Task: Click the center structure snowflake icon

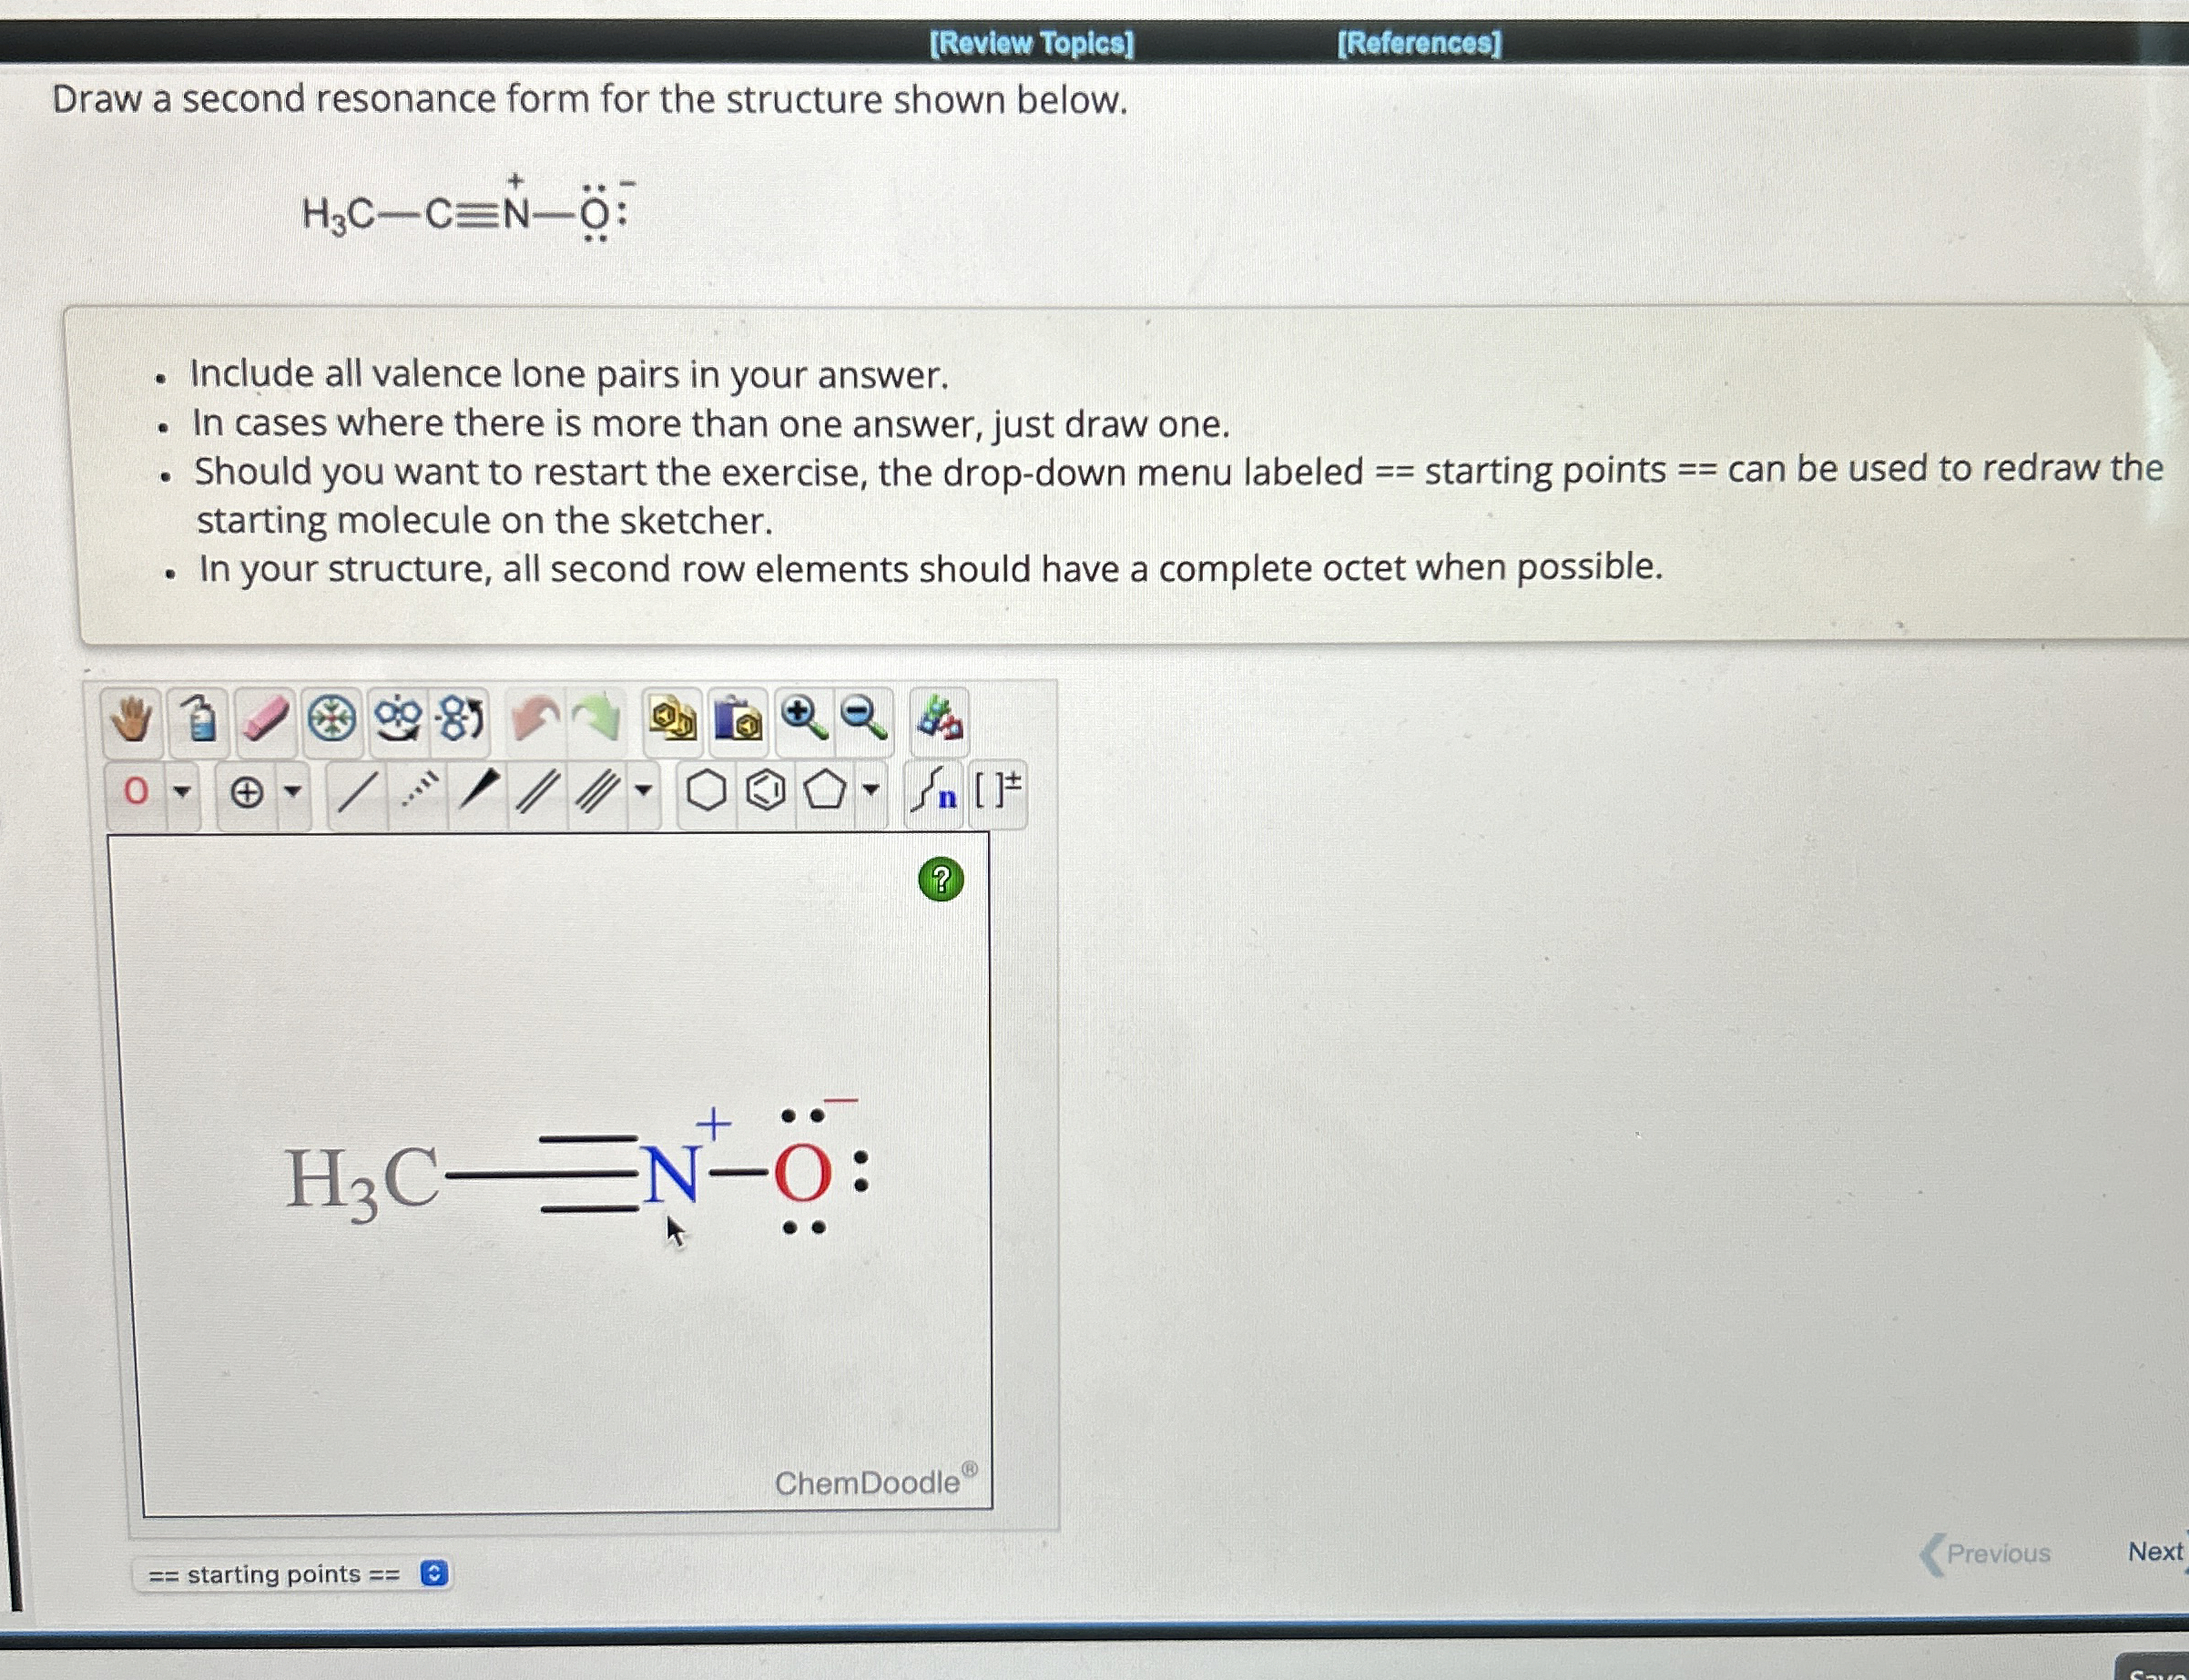Action: 332,719
